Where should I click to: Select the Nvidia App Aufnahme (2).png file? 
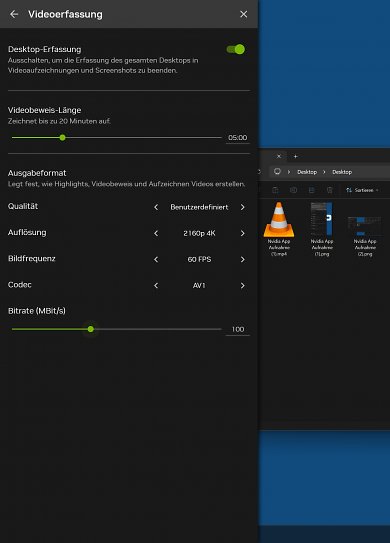365,236
